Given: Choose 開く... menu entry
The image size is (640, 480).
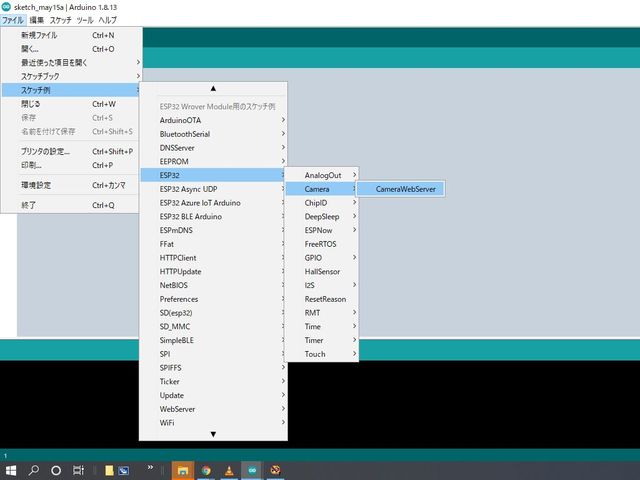Looking at the screenshot, I should click(71, 49).
